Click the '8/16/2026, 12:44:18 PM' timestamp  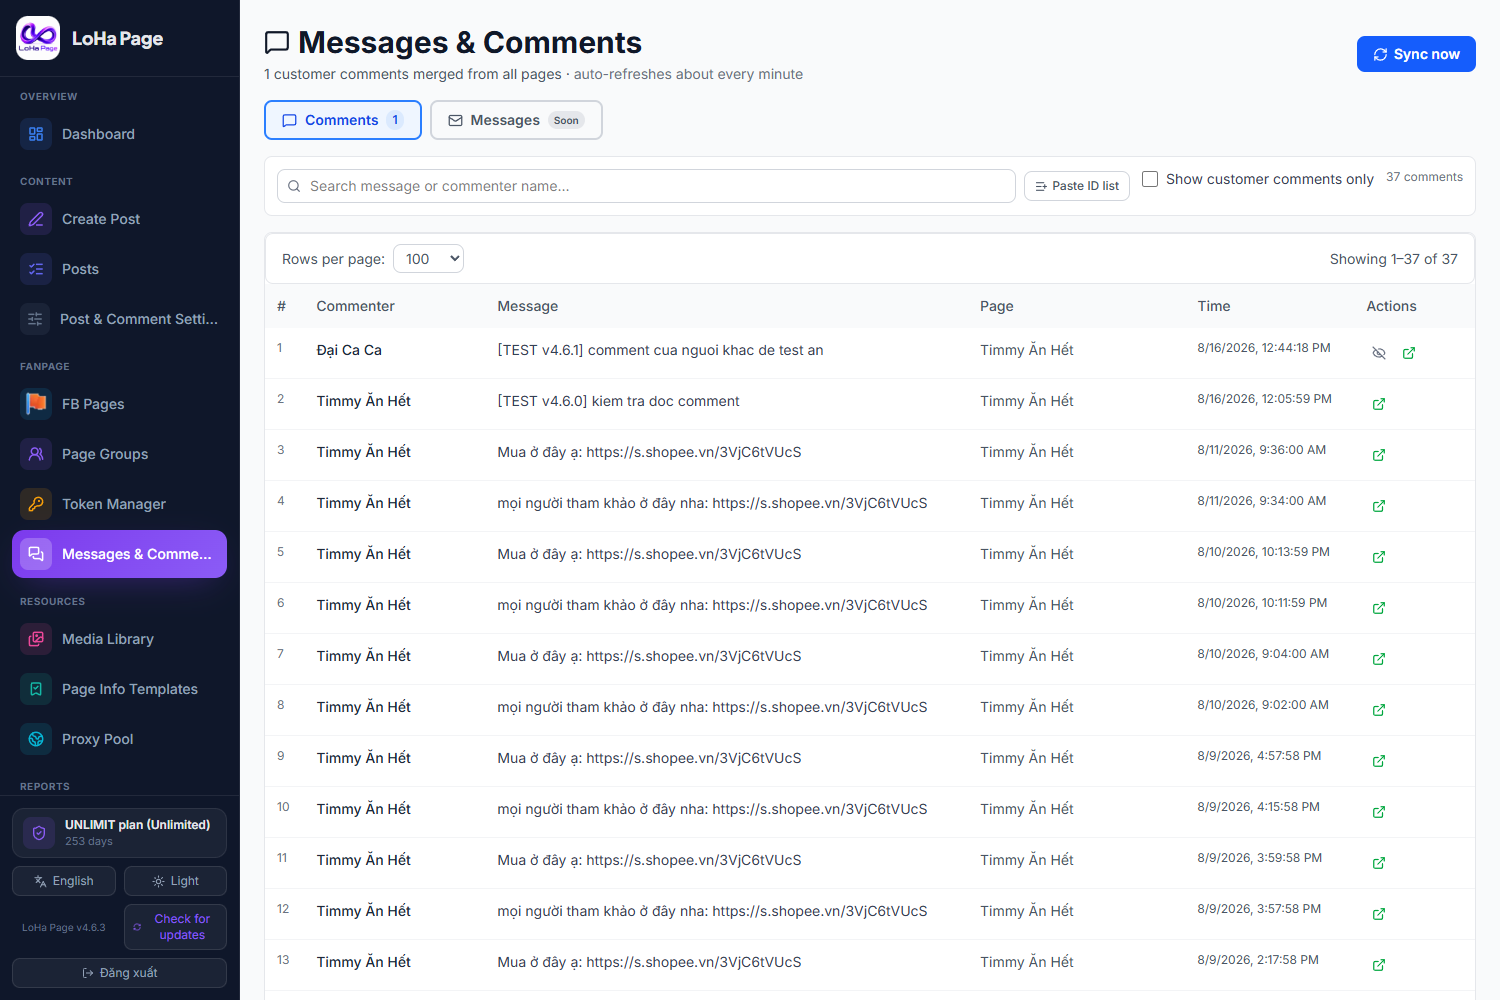(x=1264, y=348)
